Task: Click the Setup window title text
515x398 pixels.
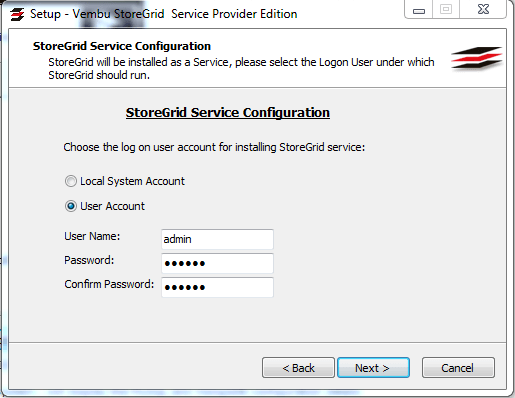Action: [x=163, y=14]
